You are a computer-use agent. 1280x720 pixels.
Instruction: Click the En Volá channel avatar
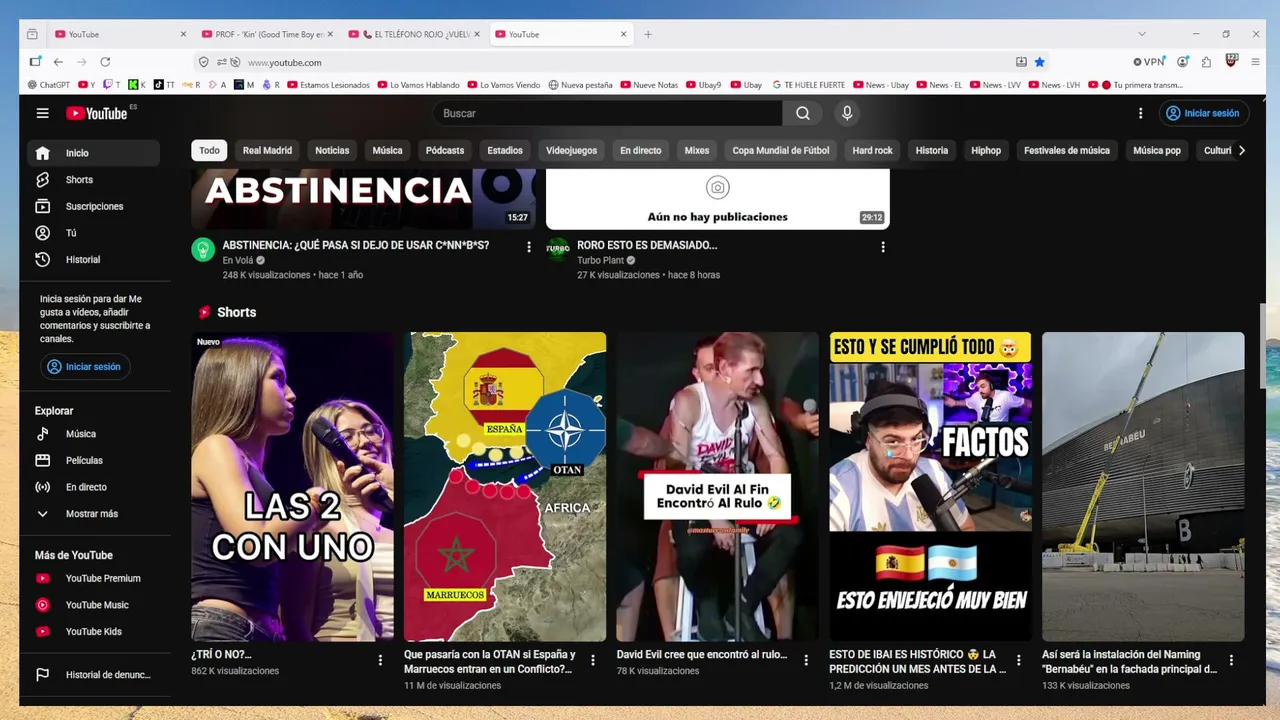point(203,250)
